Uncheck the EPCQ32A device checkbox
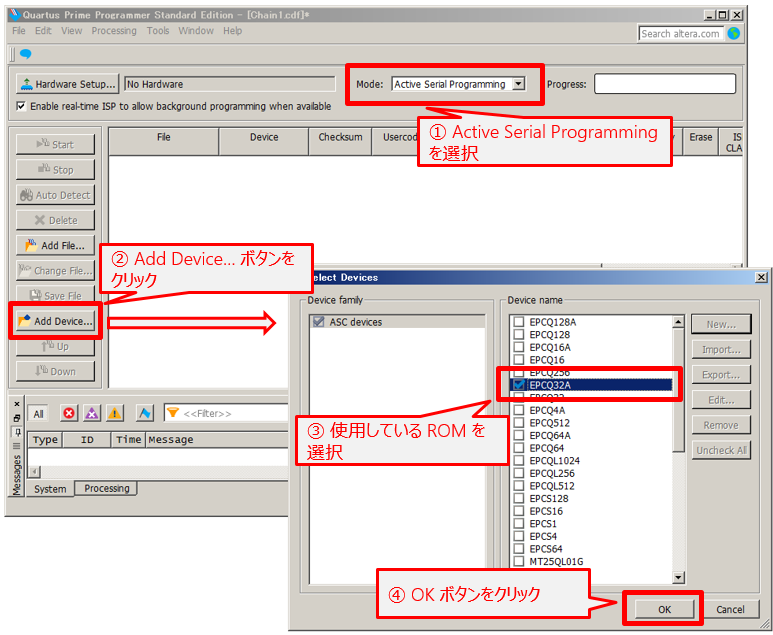Image resolution: width=773 pixels, height=635 pixels. click(518, 385)
